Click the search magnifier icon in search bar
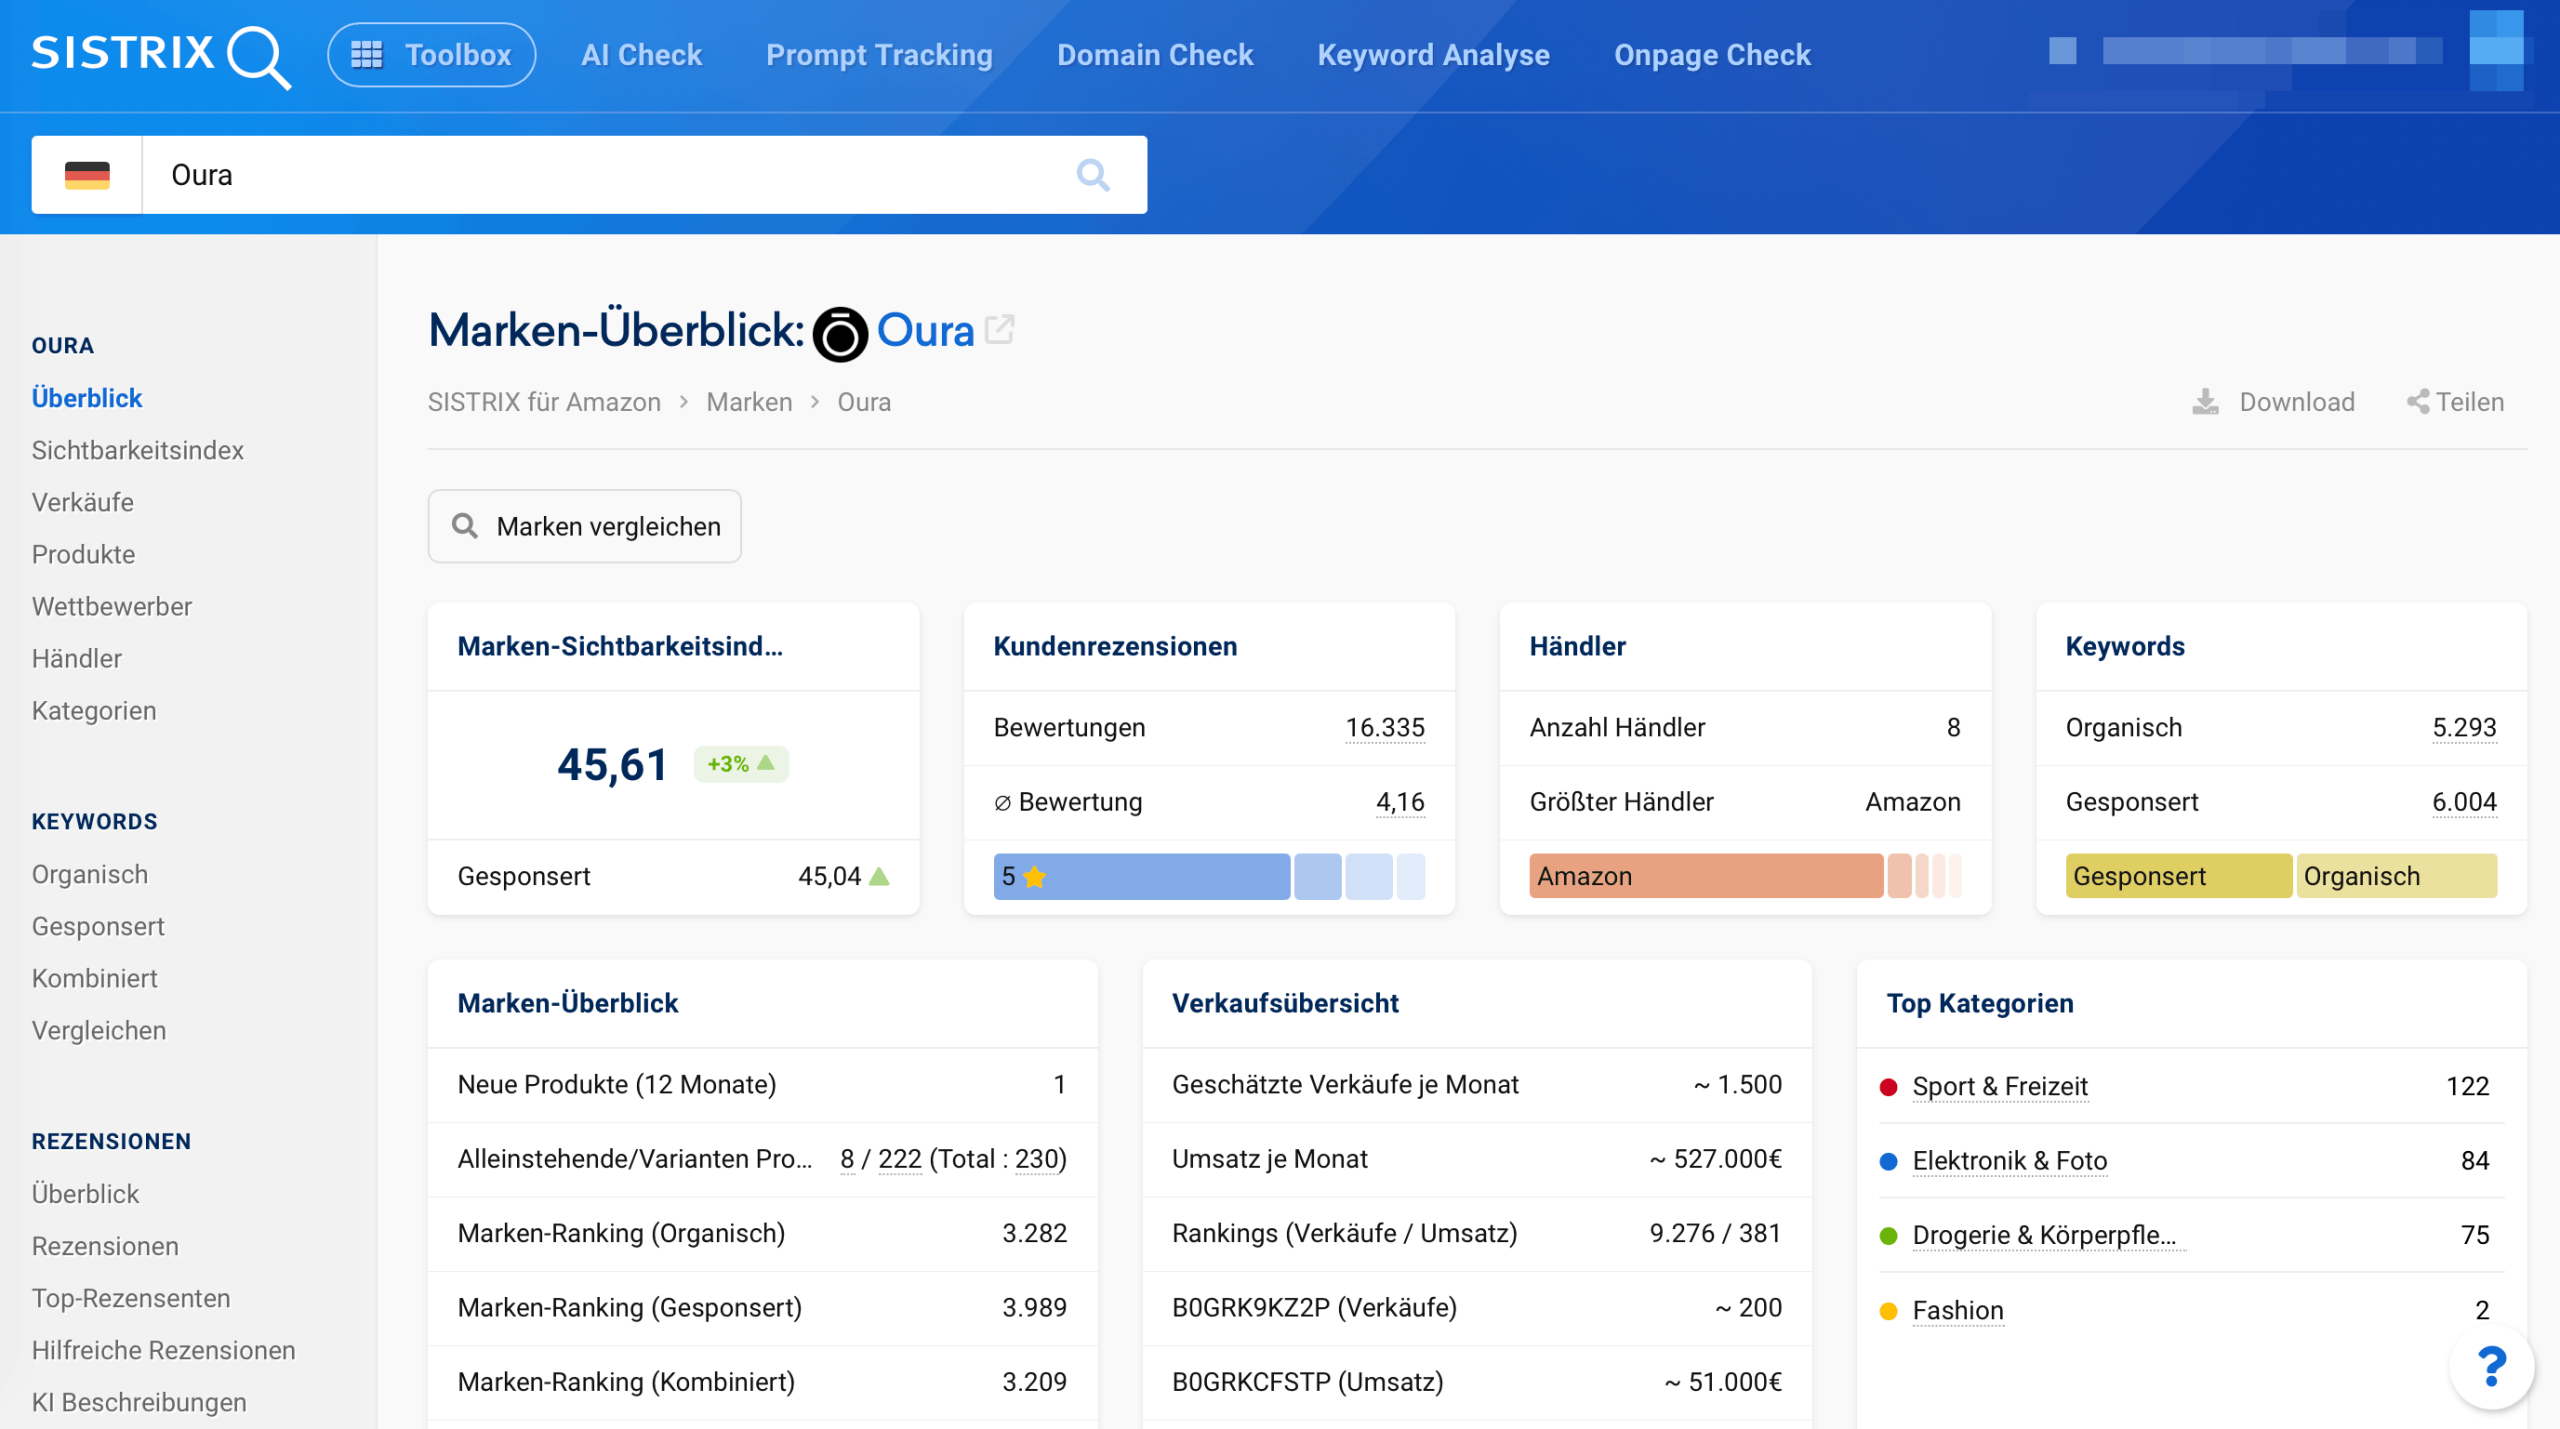This screenshot has width=2560, height=1429. coord(1093,175)
